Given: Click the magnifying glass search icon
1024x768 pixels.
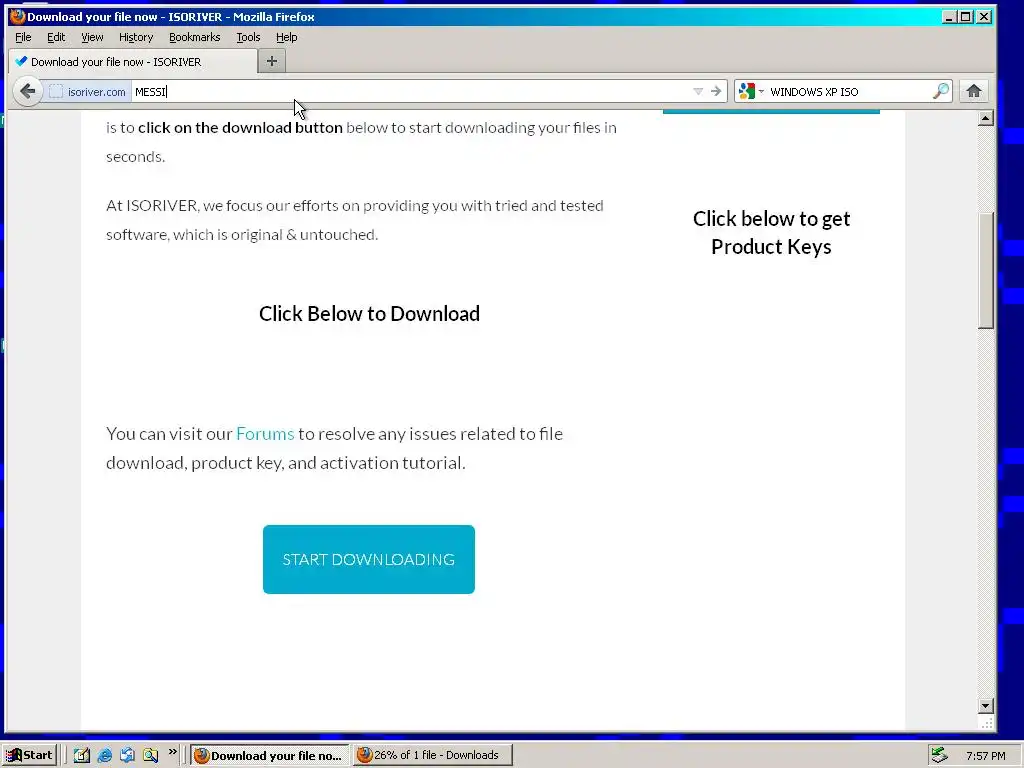Looking at the screenshot, I should point(941,91).
